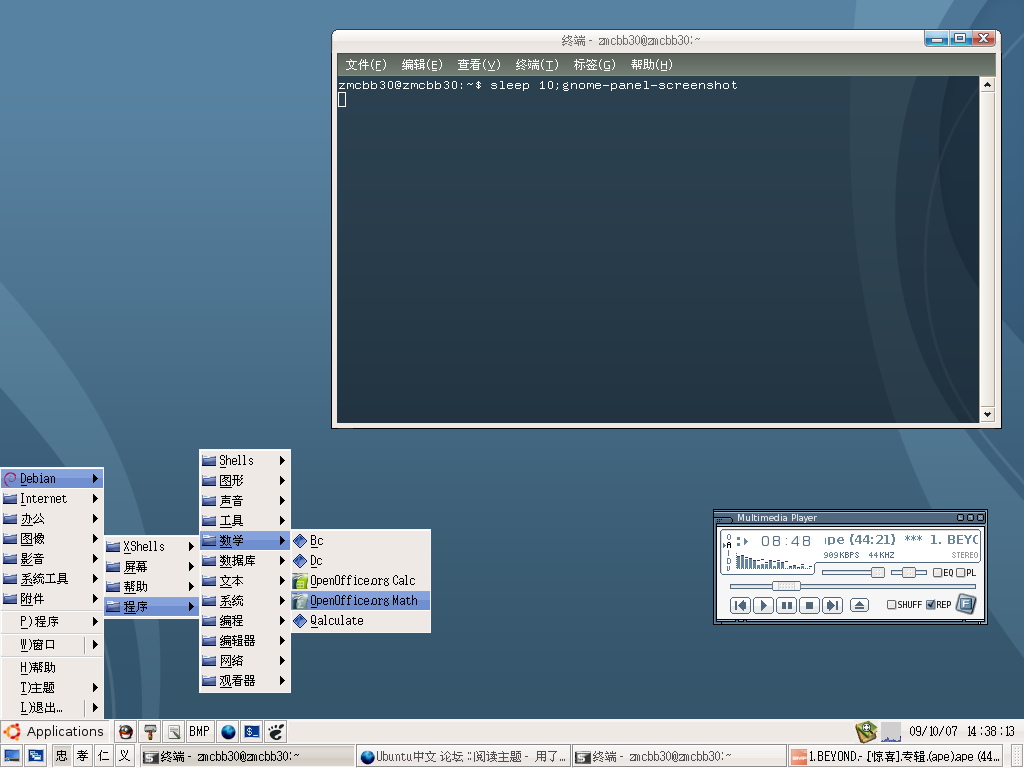Viewport: 1024px width, 768px height.
Task: Click the Debian swirl icon in the menu
Action: tap(10, 479)
